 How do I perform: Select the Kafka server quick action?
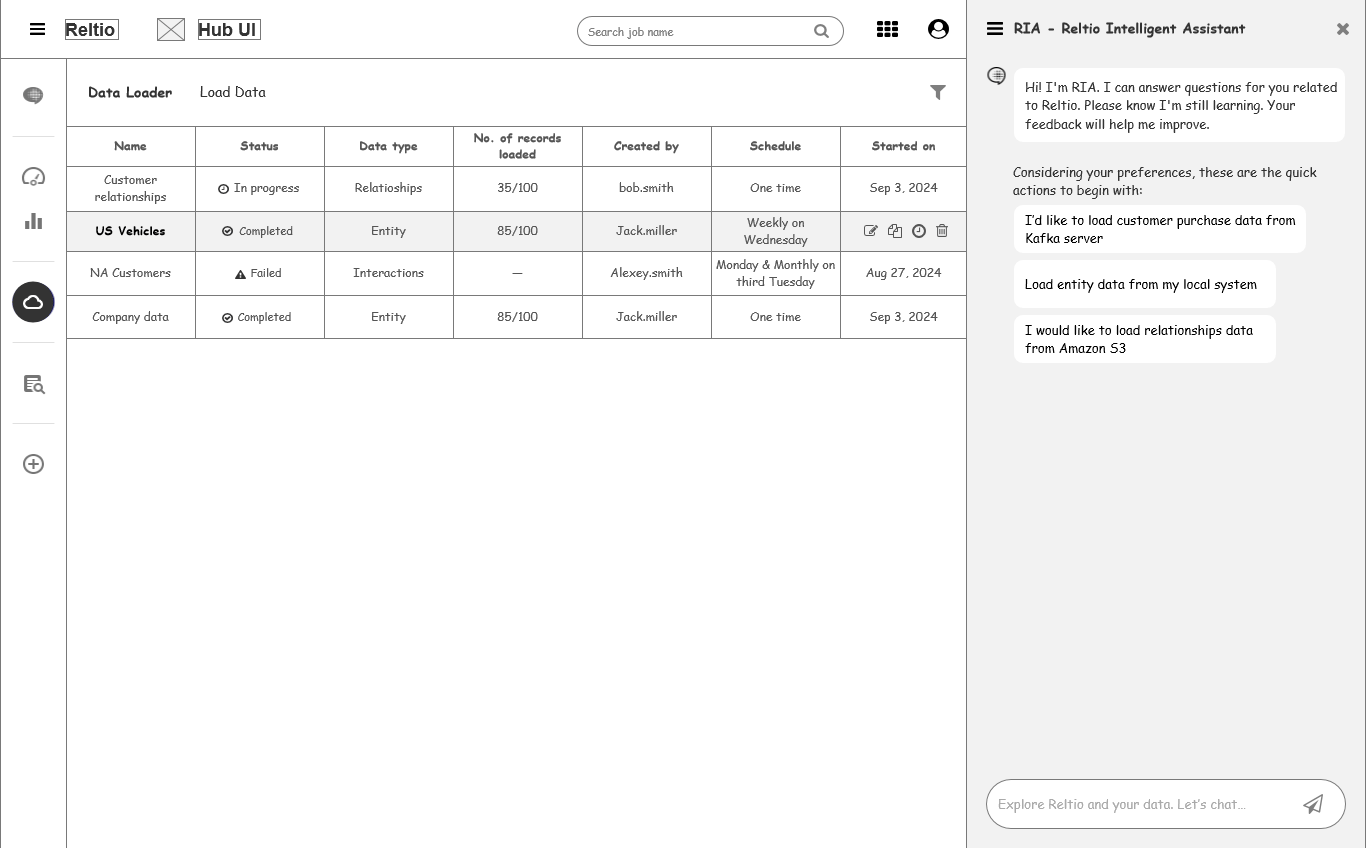point(1159,229)
